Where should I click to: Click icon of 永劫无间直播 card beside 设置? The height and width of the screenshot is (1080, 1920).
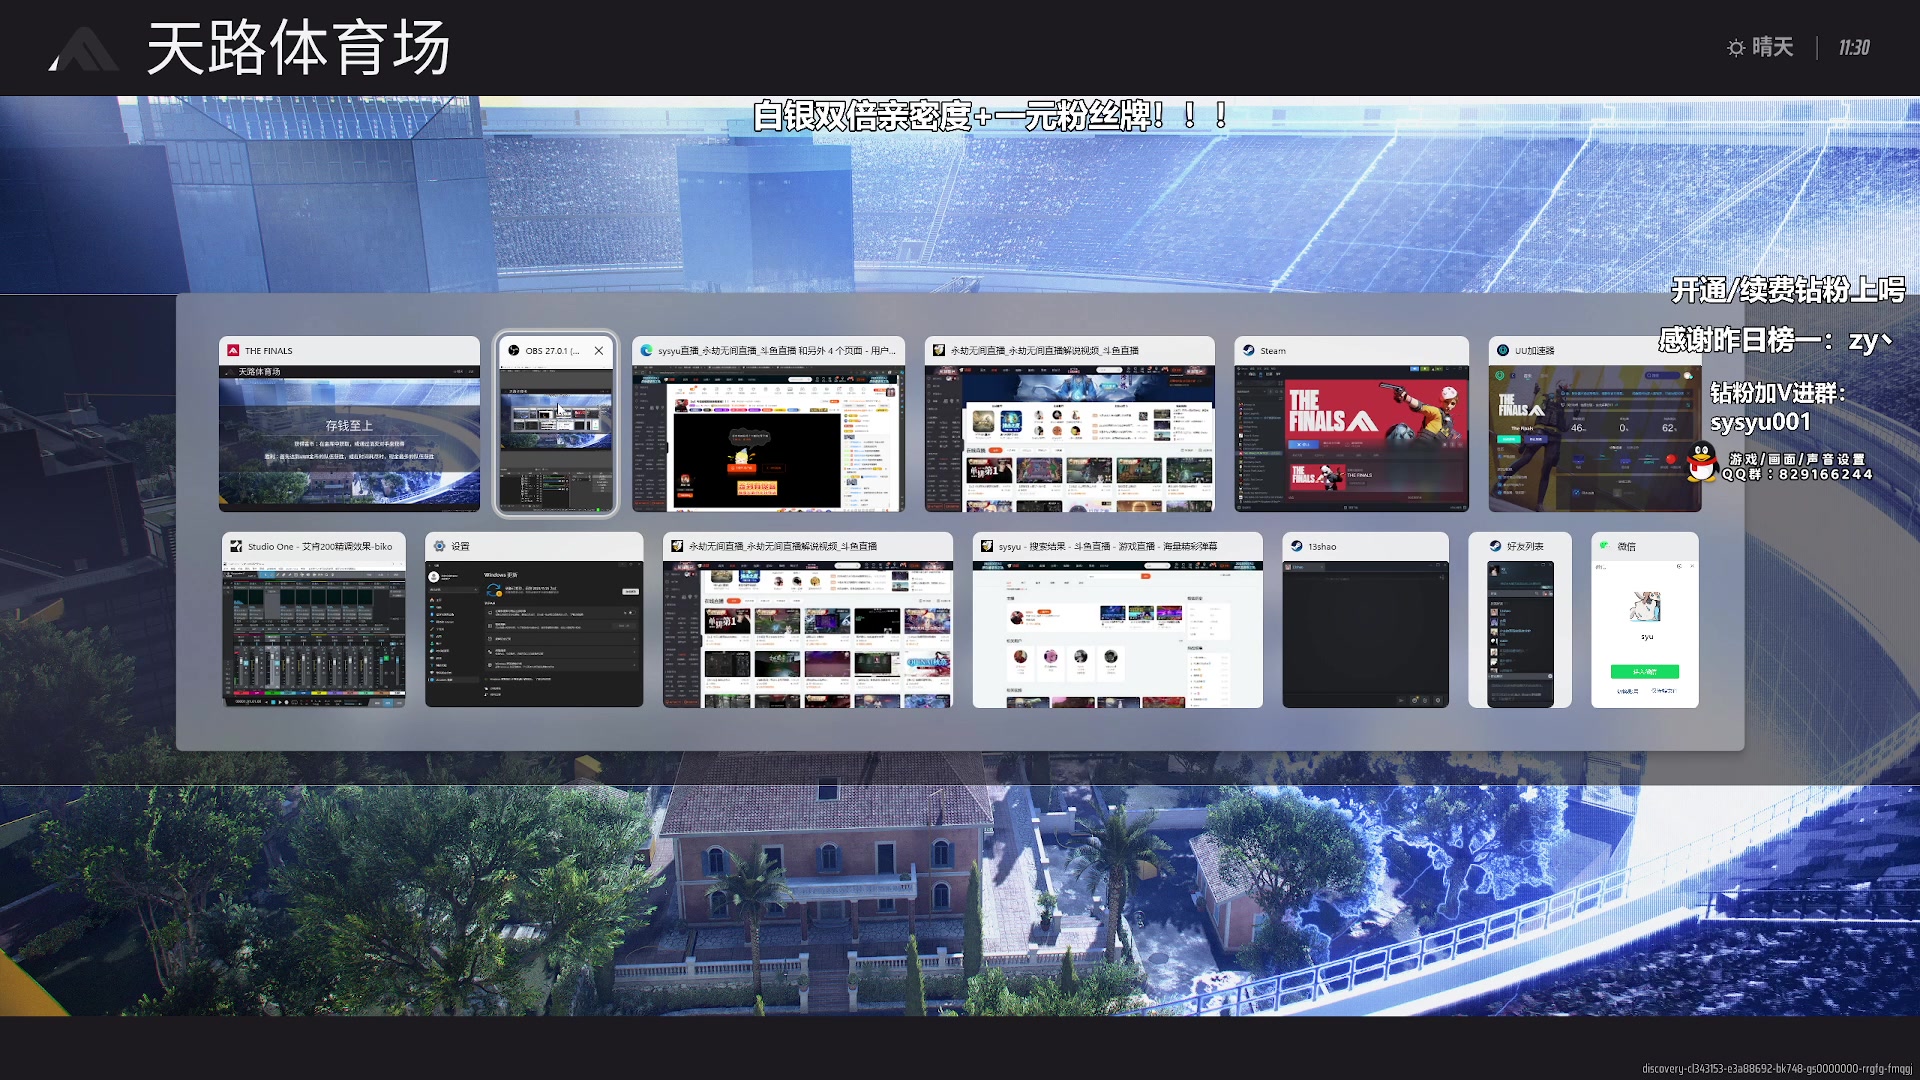(677, 547)
